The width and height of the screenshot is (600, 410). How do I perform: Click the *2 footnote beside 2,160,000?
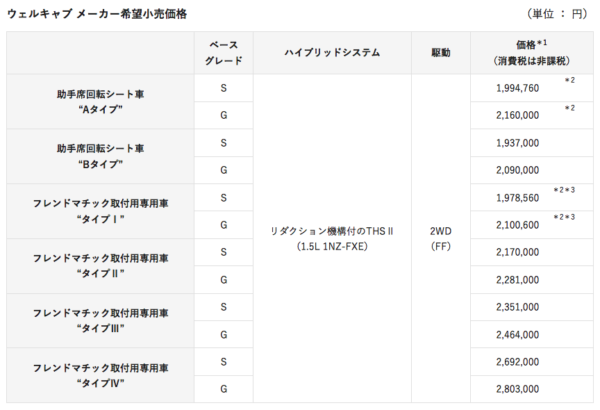click(x=570, y=108)
